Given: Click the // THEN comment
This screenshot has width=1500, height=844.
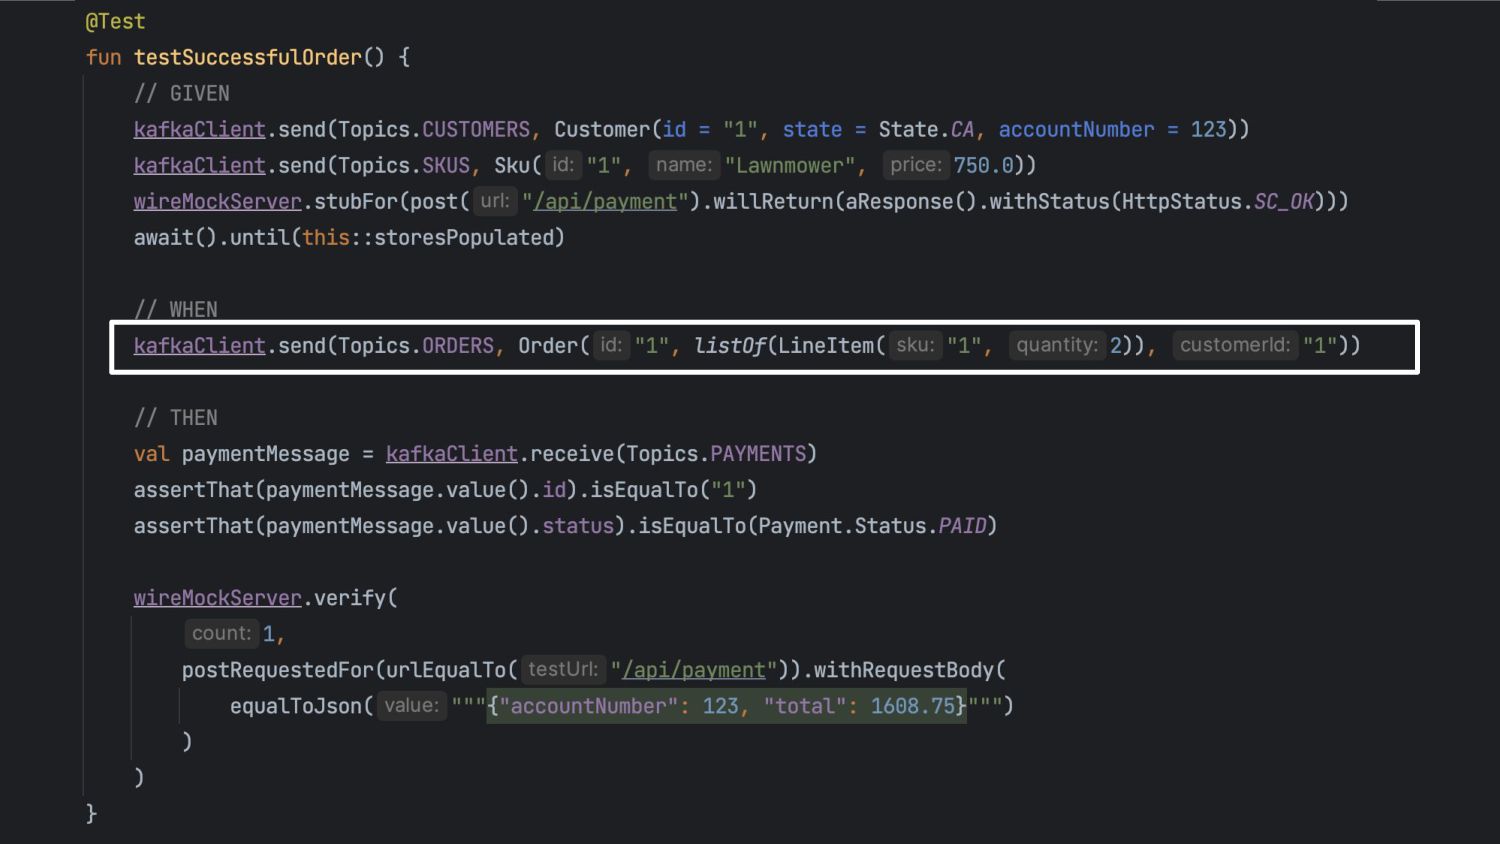Looking at the screenshot, I should point(175,417).
